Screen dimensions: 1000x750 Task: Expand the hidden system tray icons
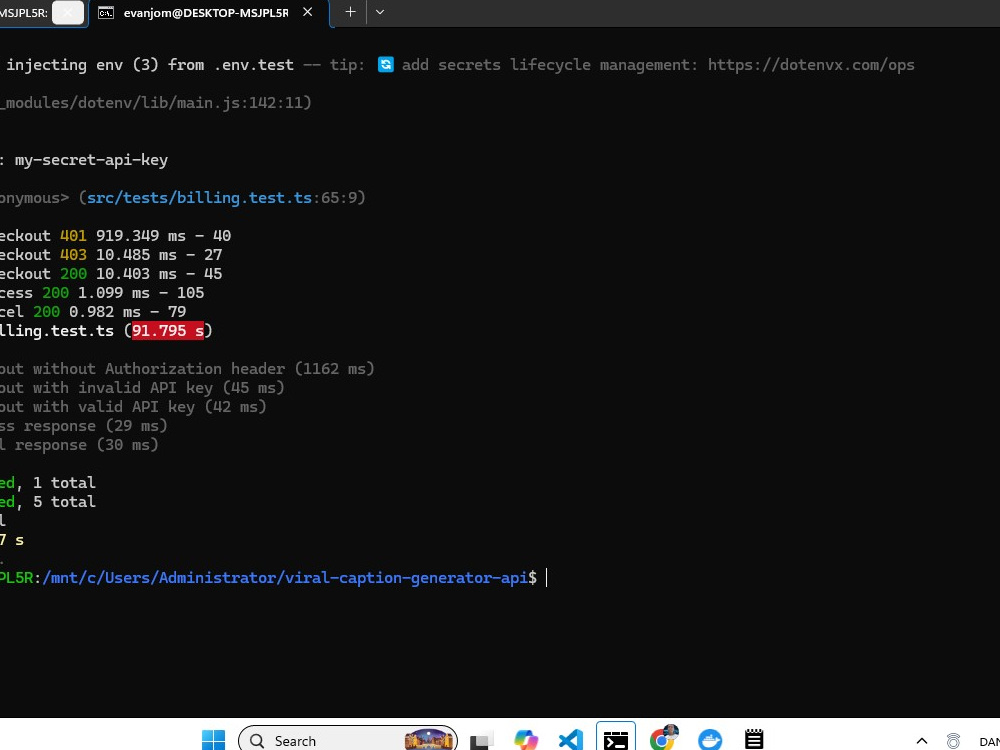922,740
